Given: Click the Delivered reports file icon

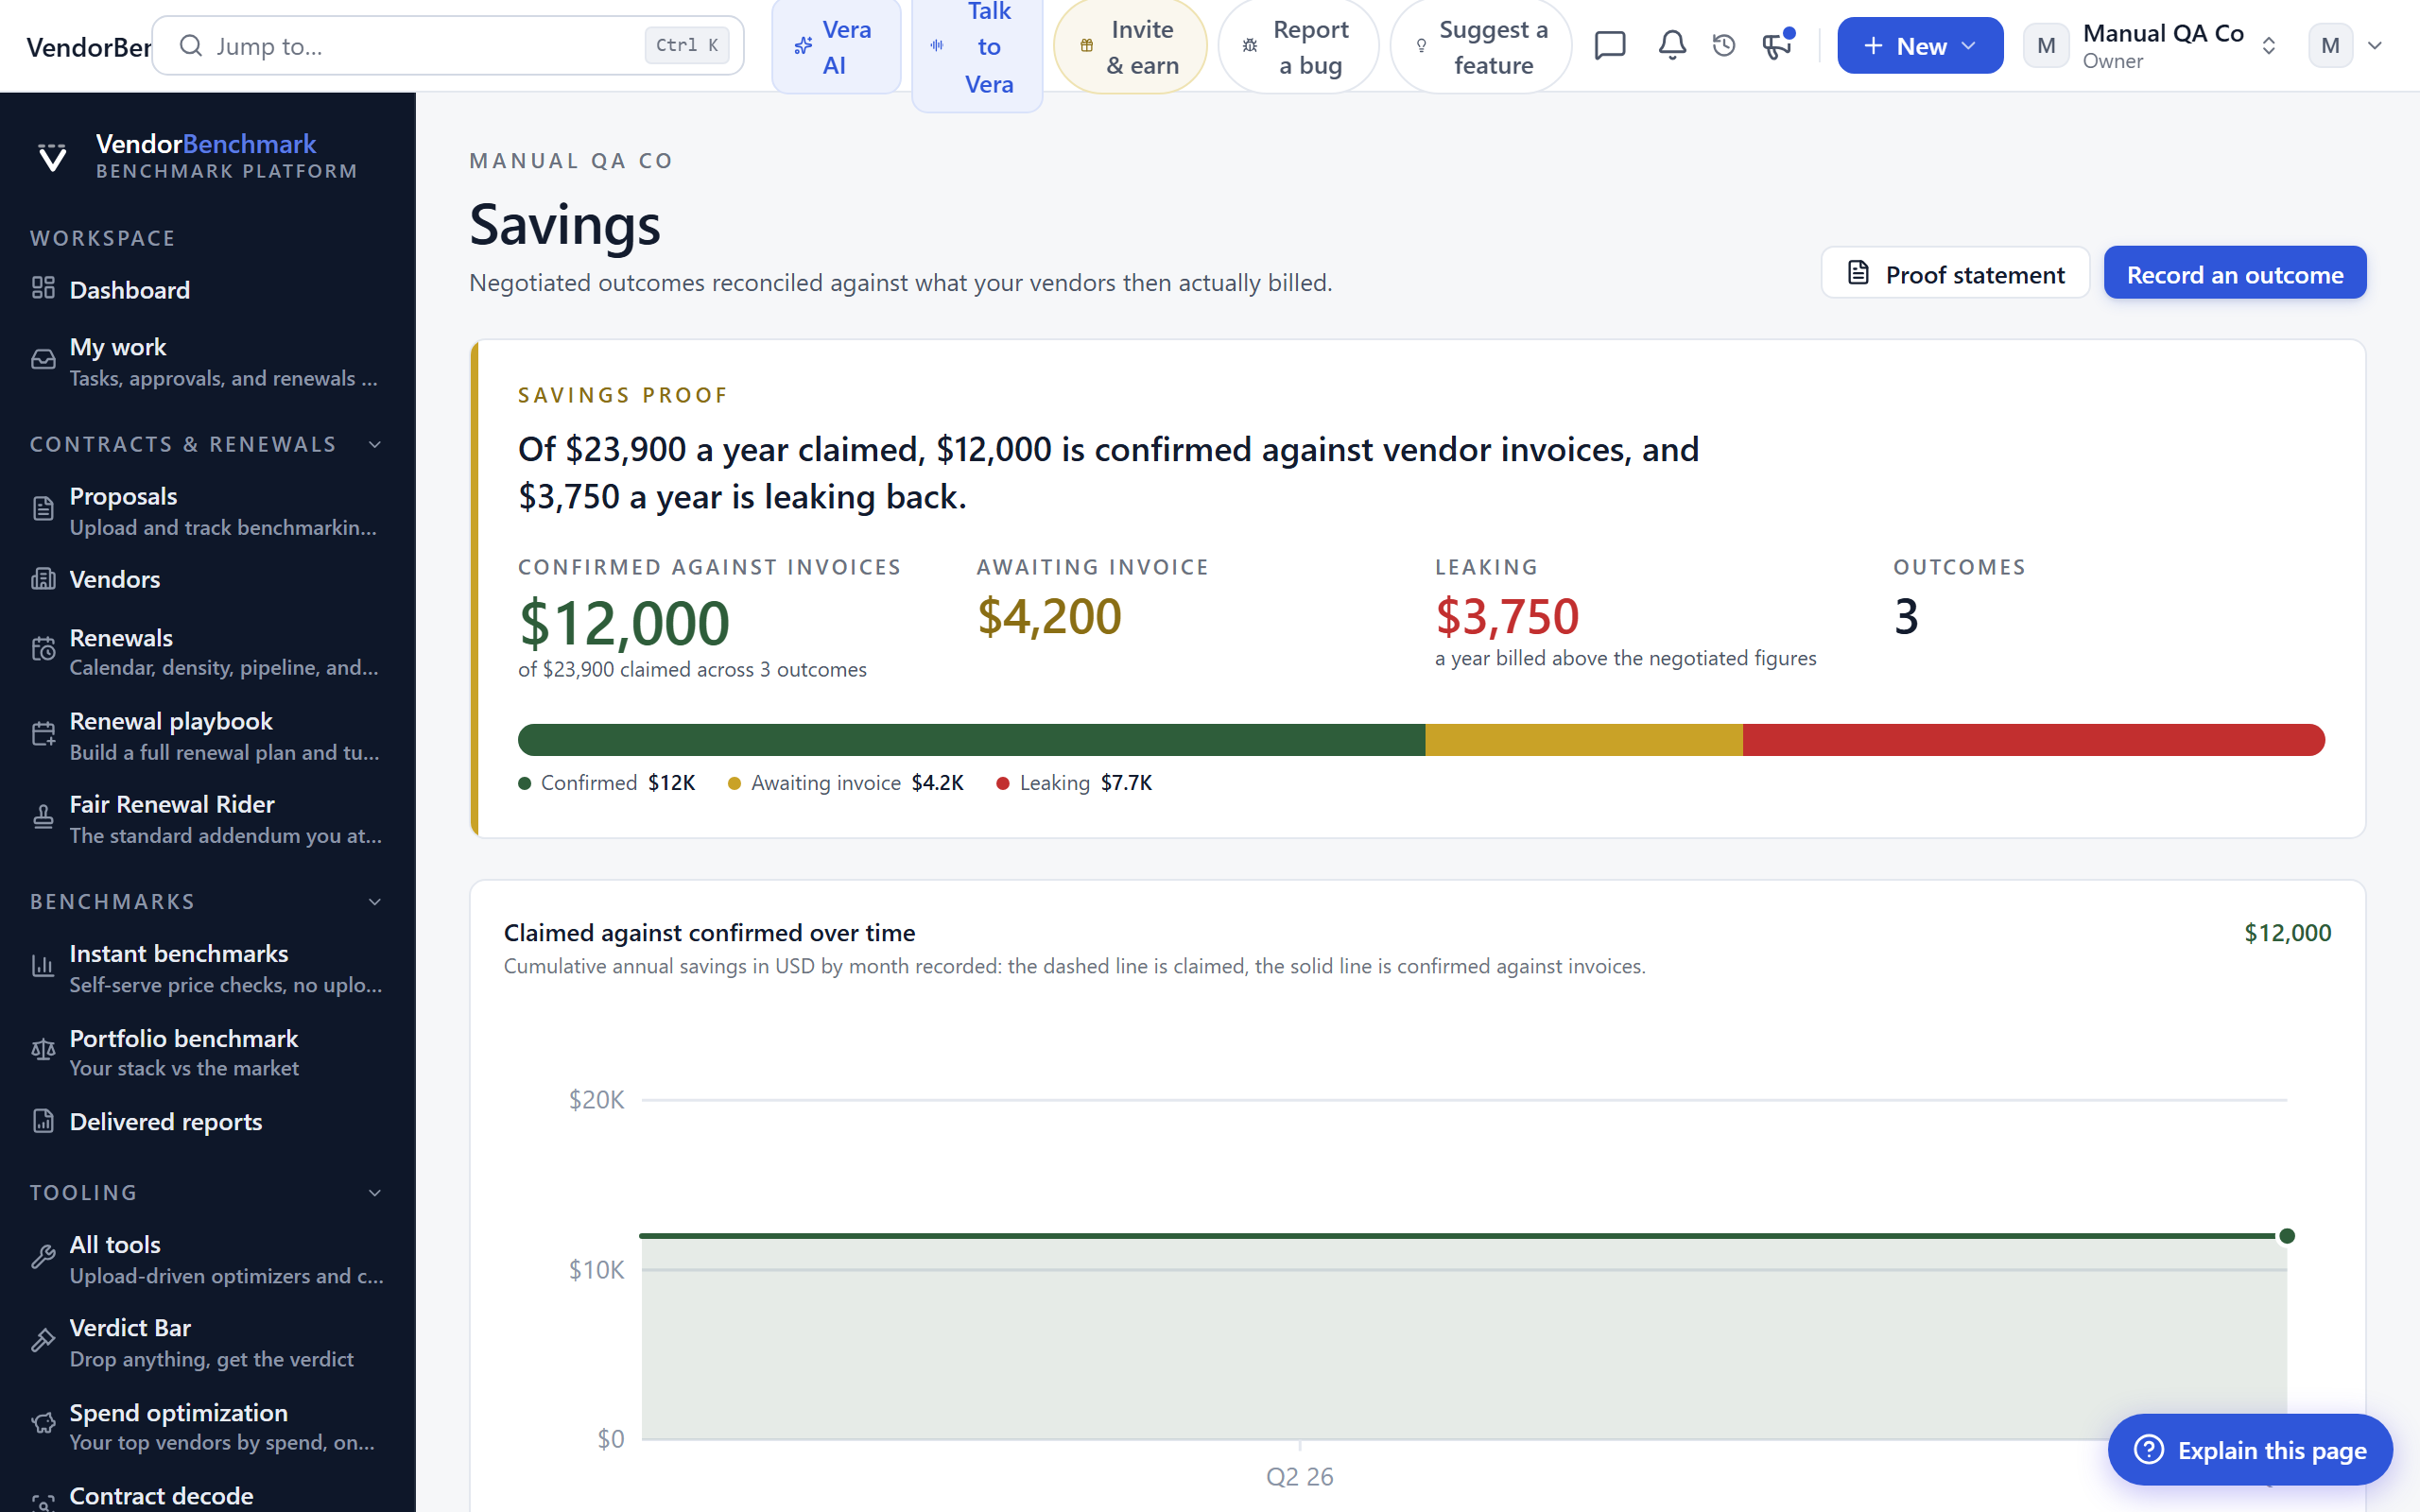Looking at the screenshot, I should tap(43, 1121).
